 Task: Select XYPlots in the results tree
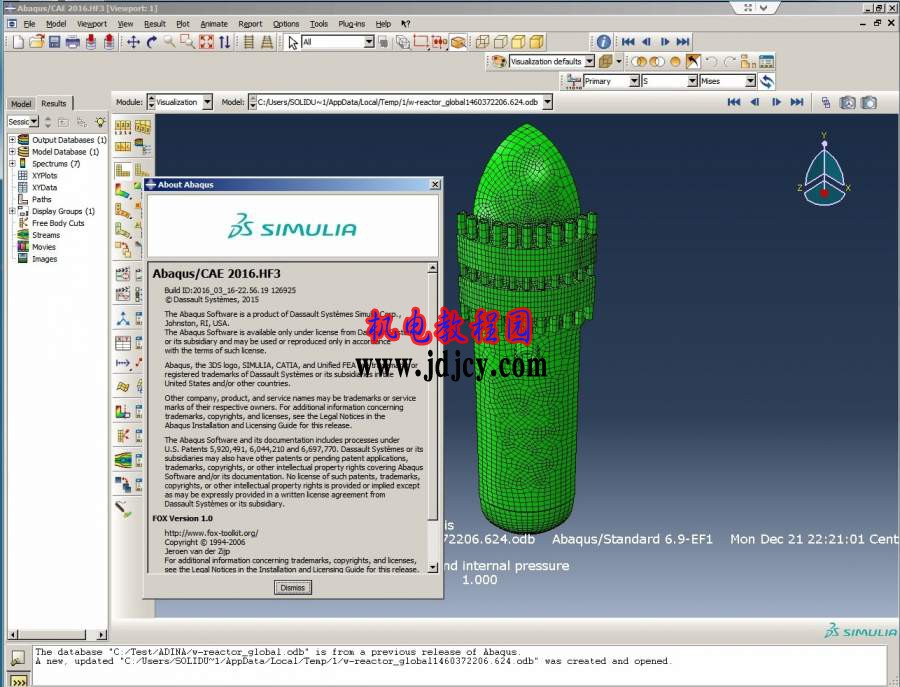[44, 176]
